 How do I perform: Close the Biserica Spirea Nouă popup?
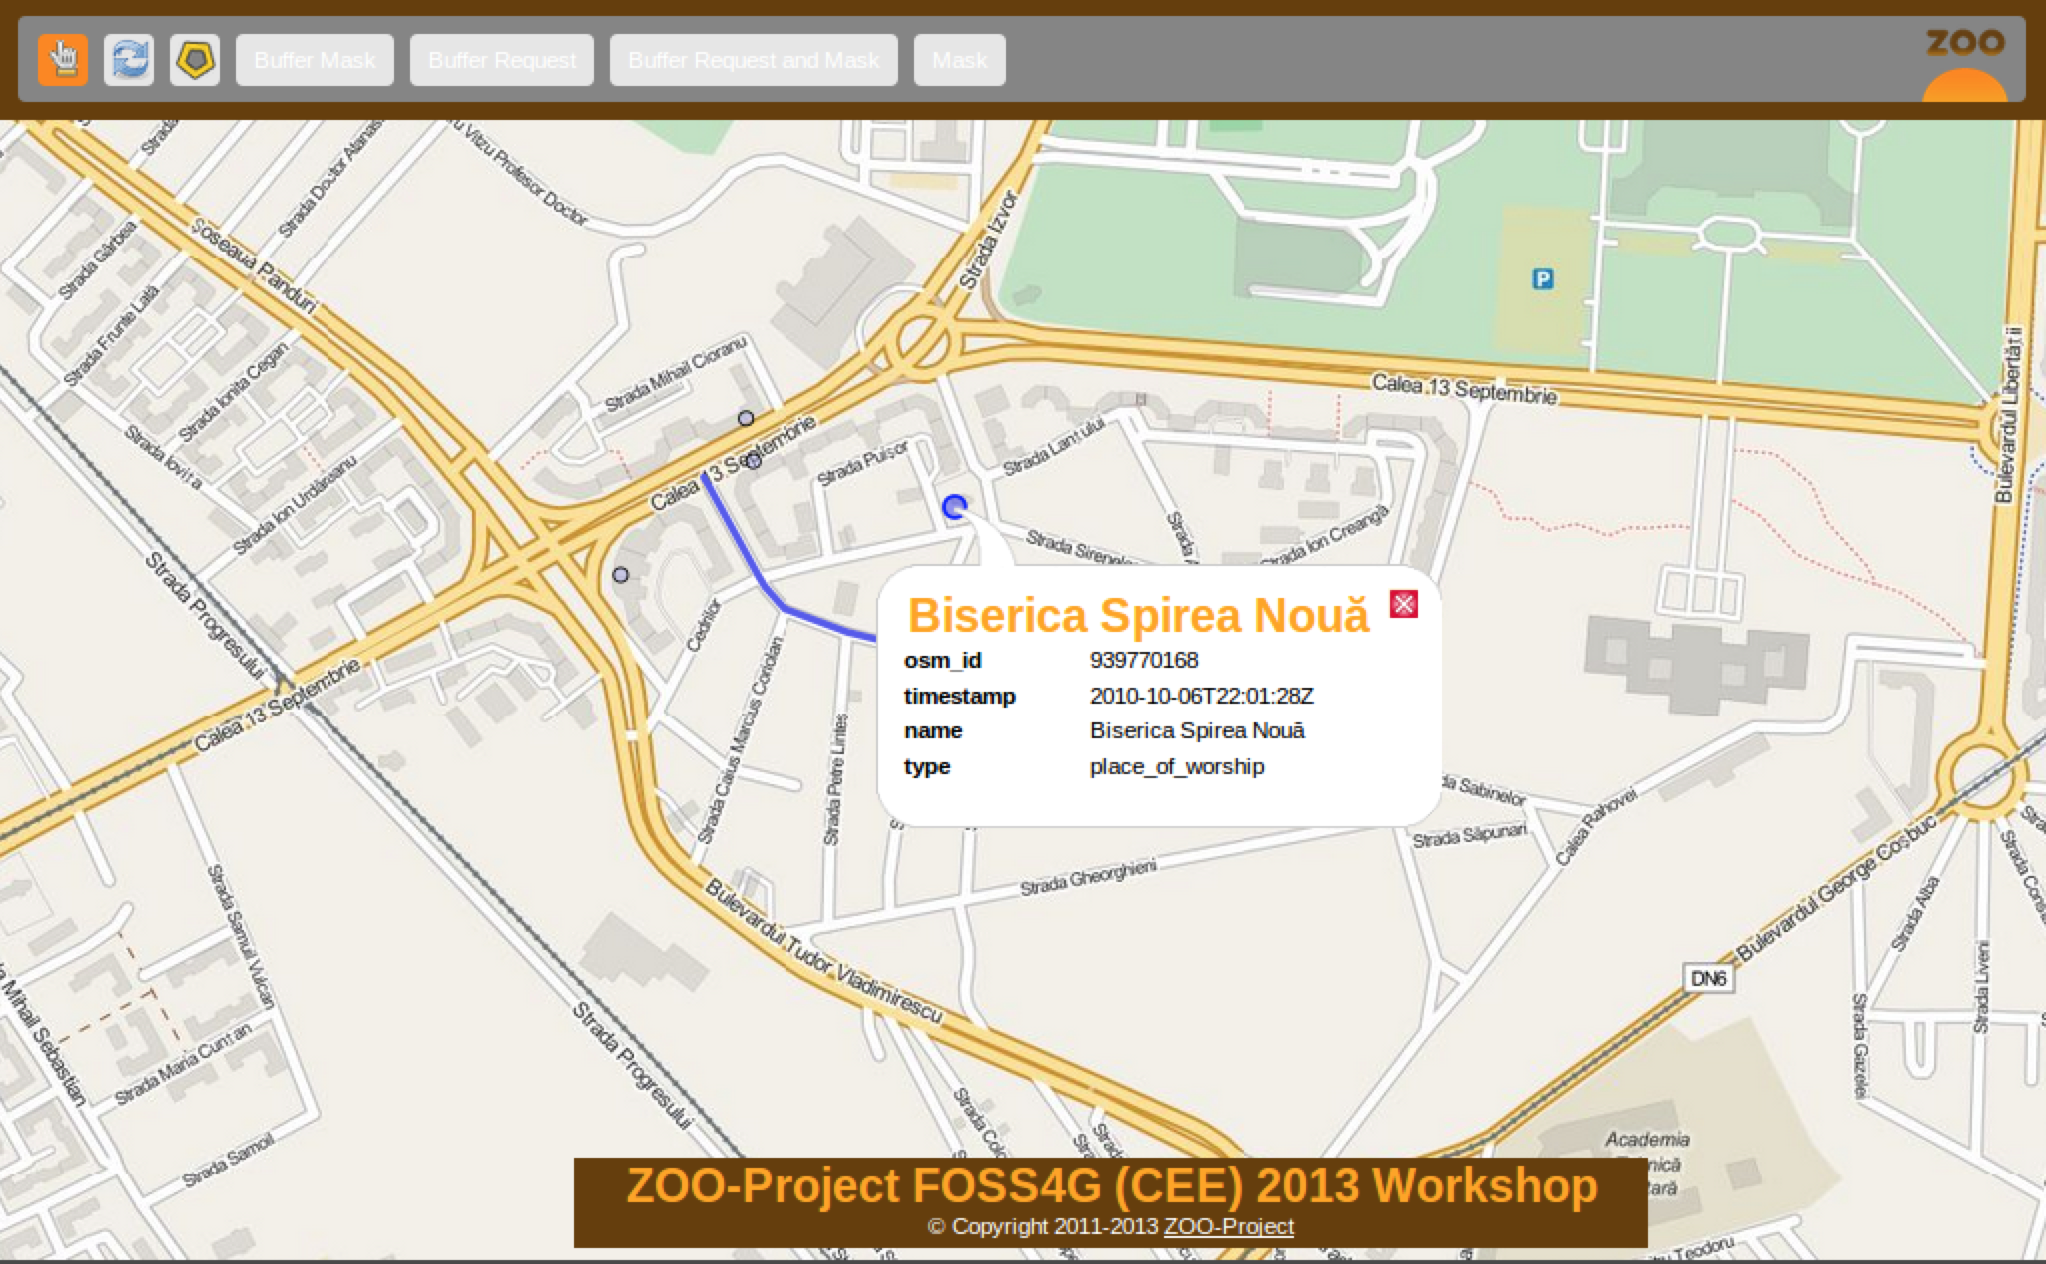click(x=1403, y=604)
